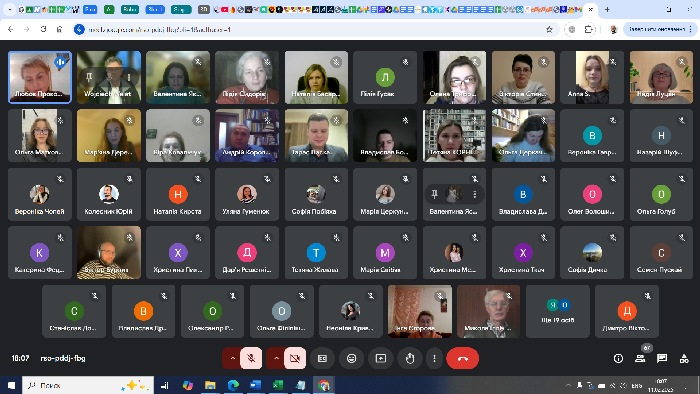Expand video settings chevron beside camera

point(276,358)
